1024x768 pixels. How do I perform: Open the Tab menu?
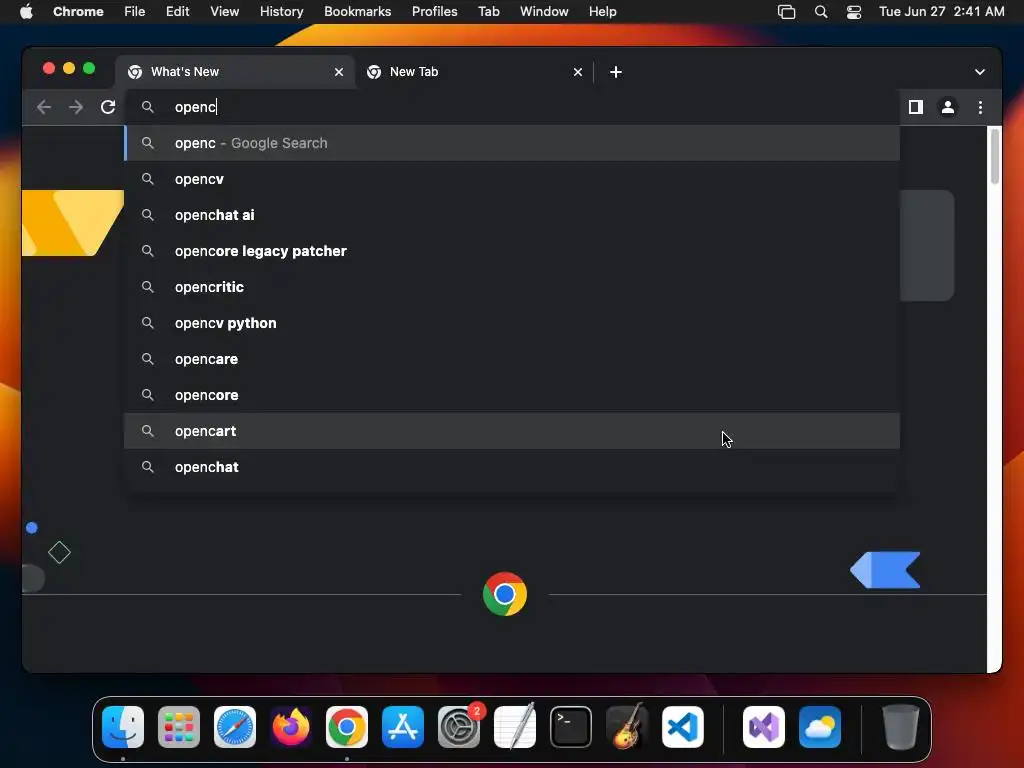point(488,11)
